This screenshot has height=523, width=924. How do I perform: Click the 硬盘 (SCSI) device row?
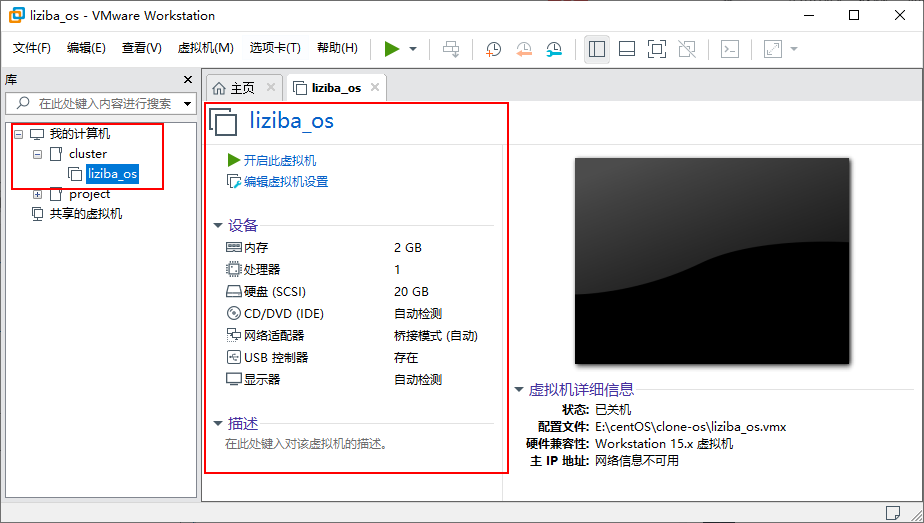pyautogui.click(x=359, y=292)
